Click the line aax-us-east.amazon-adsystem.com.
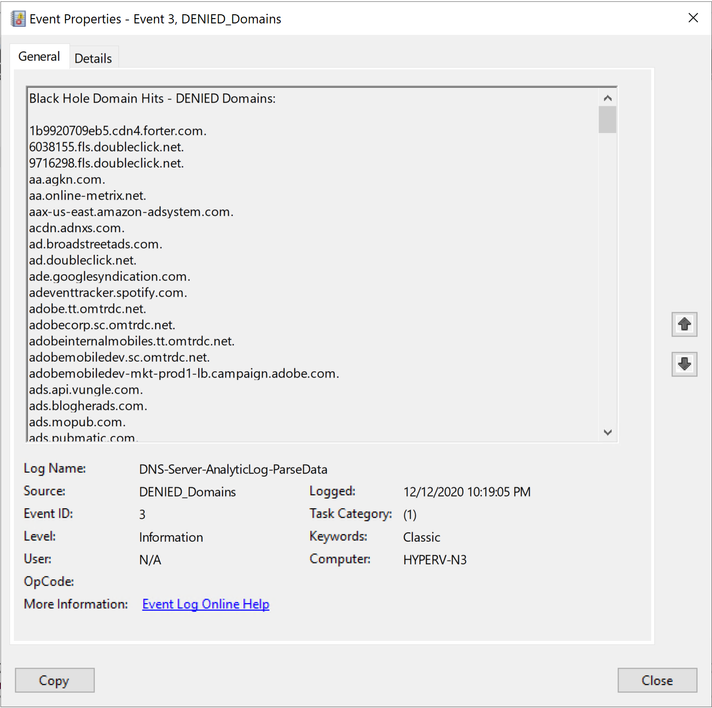712x708 pixels. [131, 212]
